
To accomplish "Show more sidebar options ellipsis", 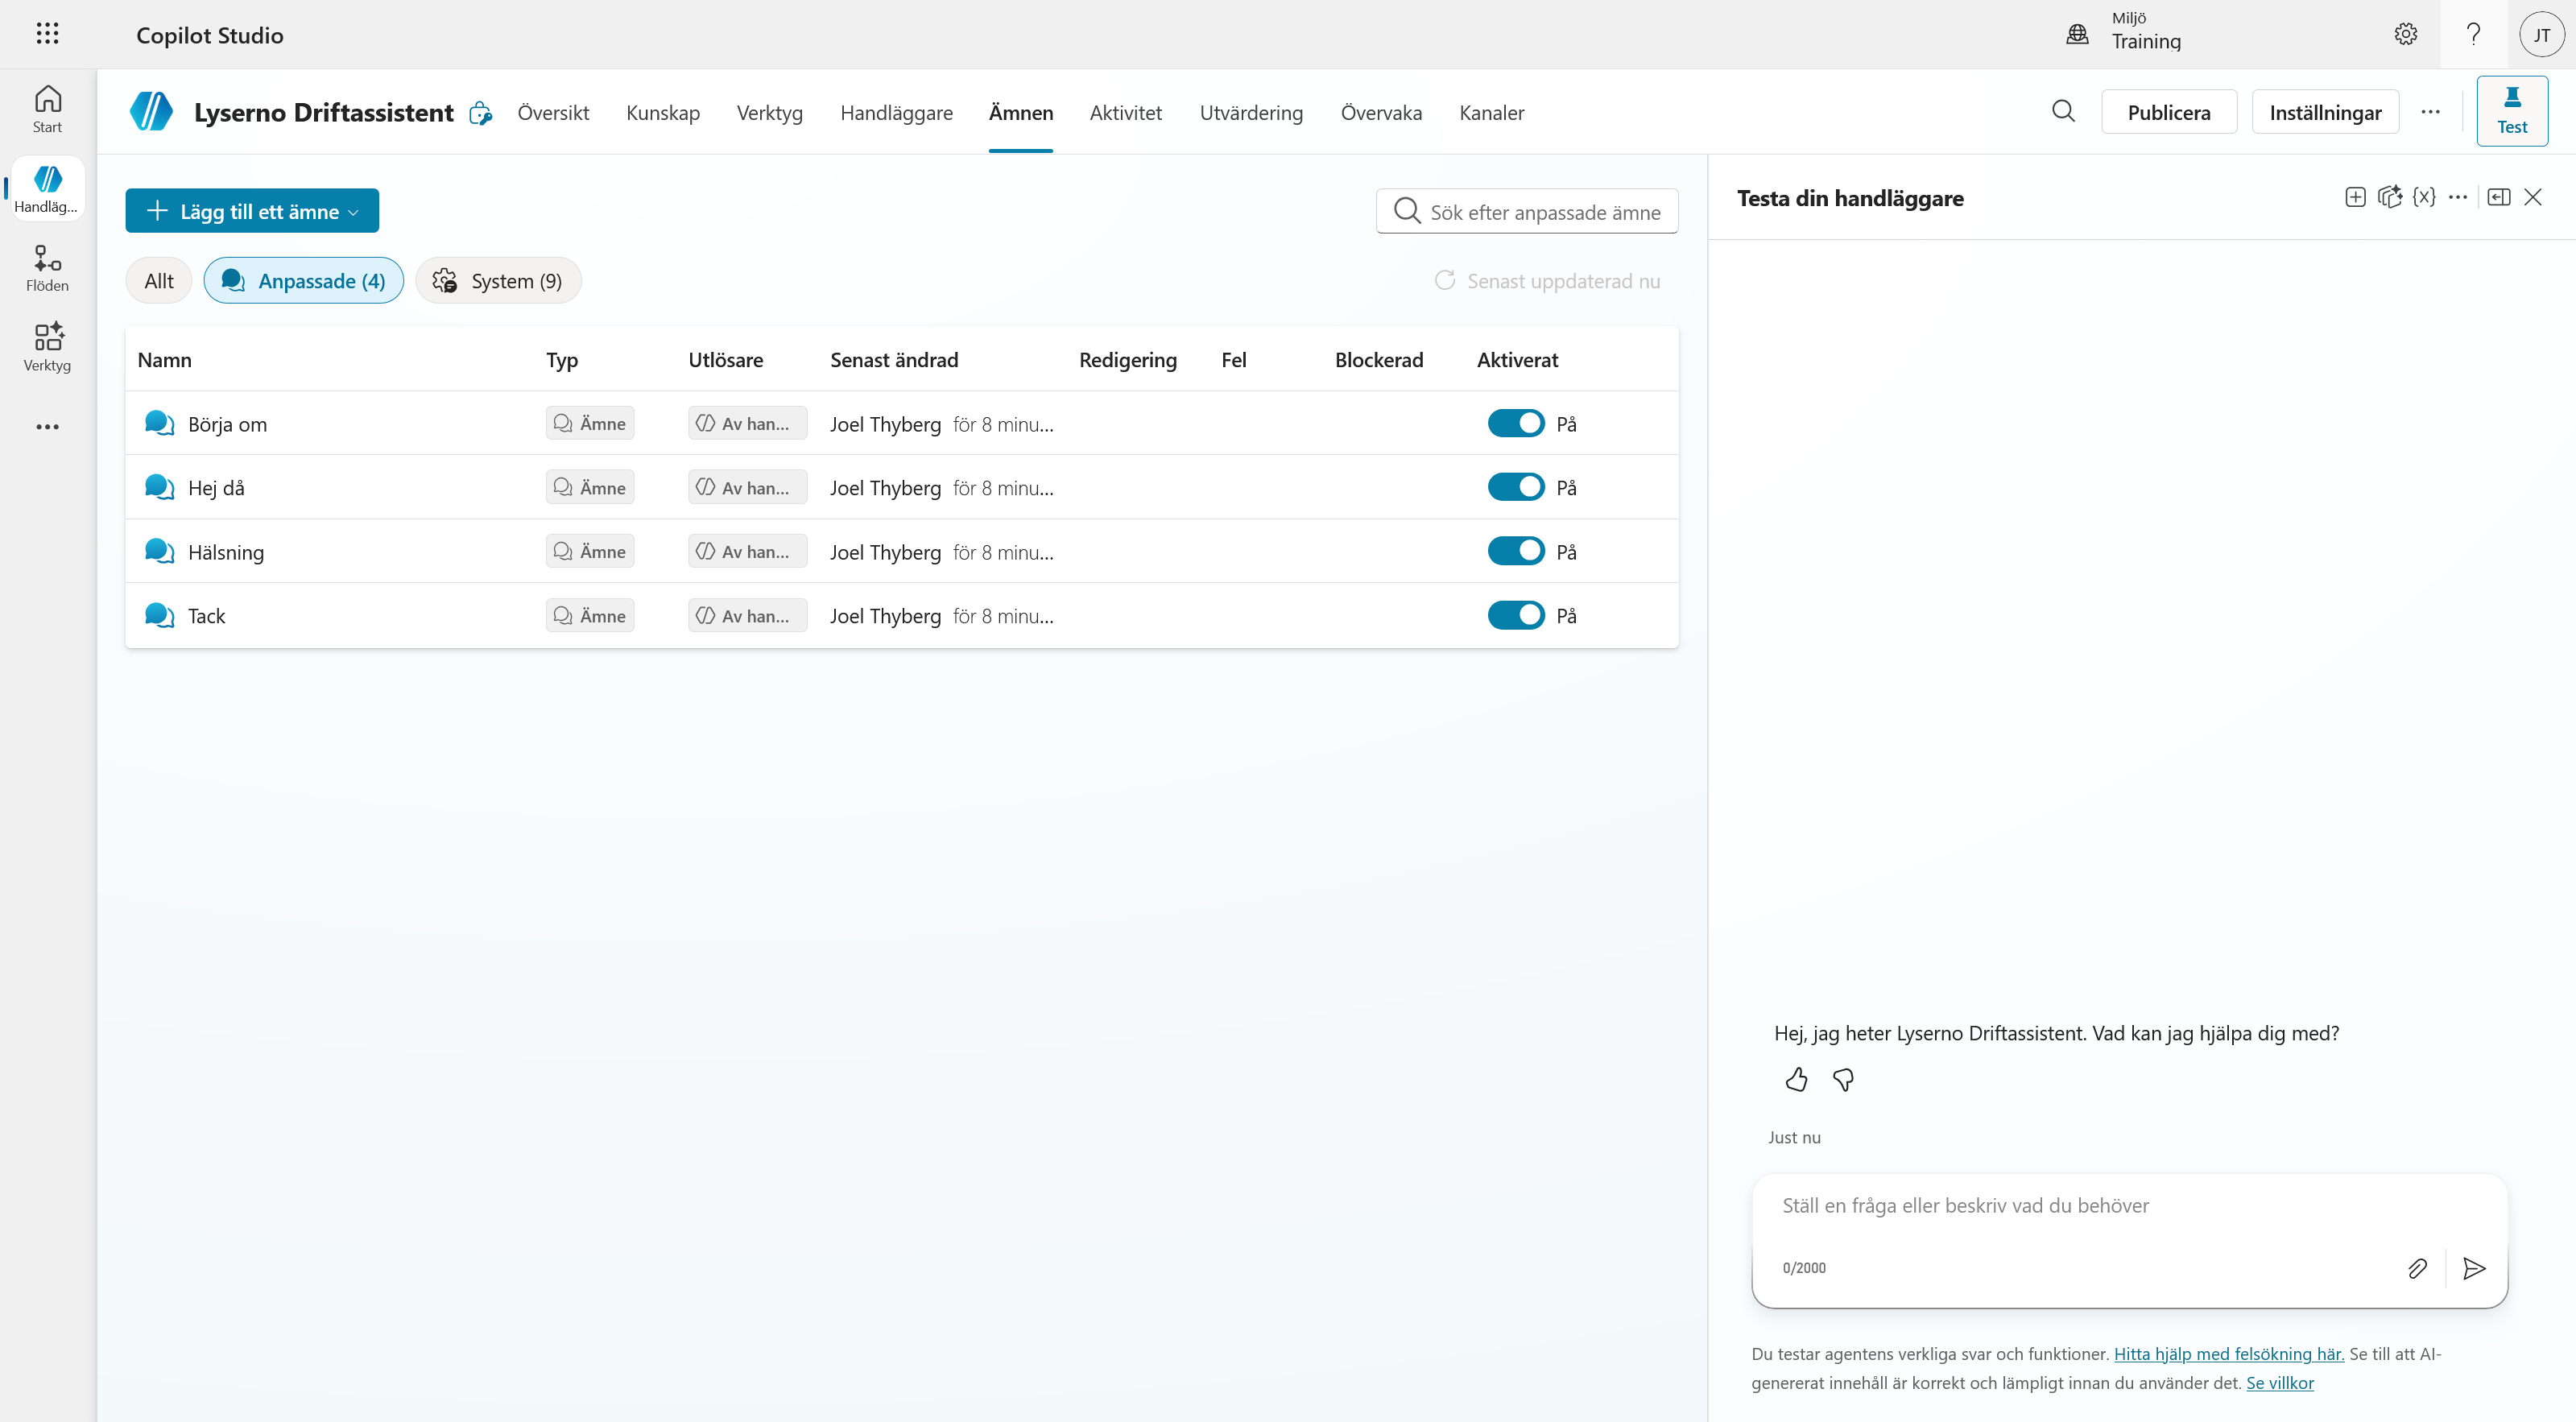I will pos(47,427).
